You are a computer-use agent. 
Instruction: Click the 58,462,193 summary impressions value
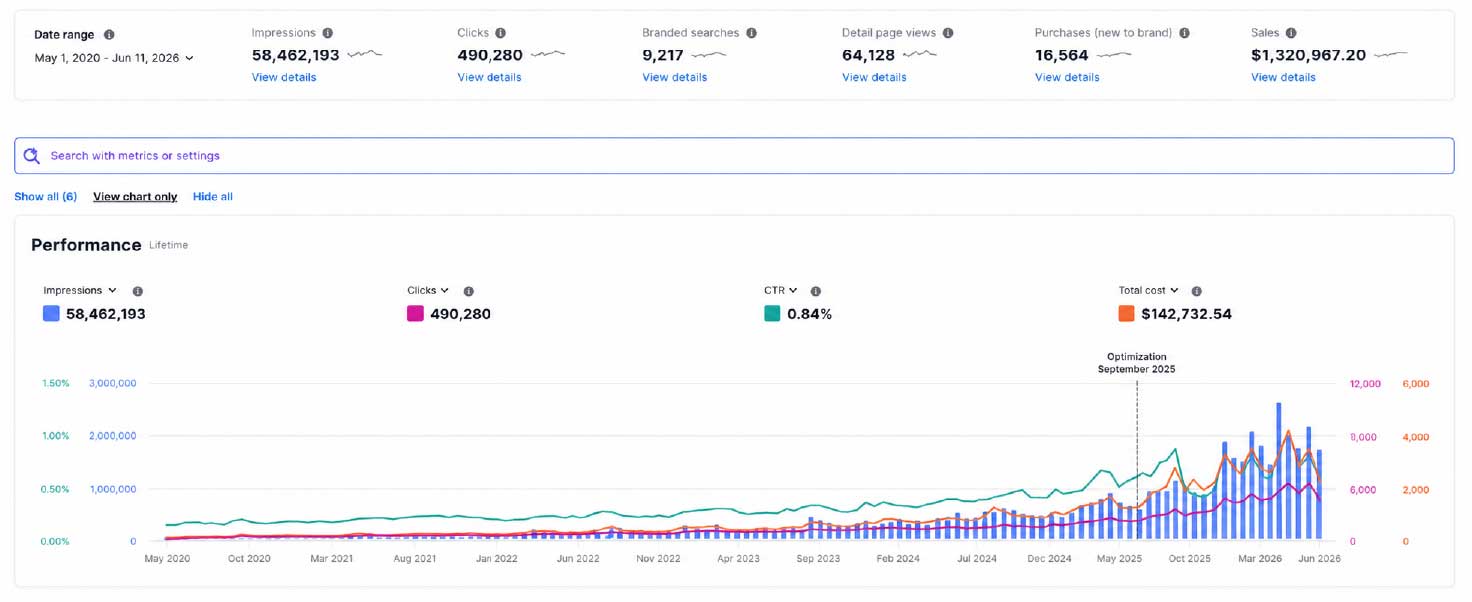pyautogui.click(x=296, y=55)
